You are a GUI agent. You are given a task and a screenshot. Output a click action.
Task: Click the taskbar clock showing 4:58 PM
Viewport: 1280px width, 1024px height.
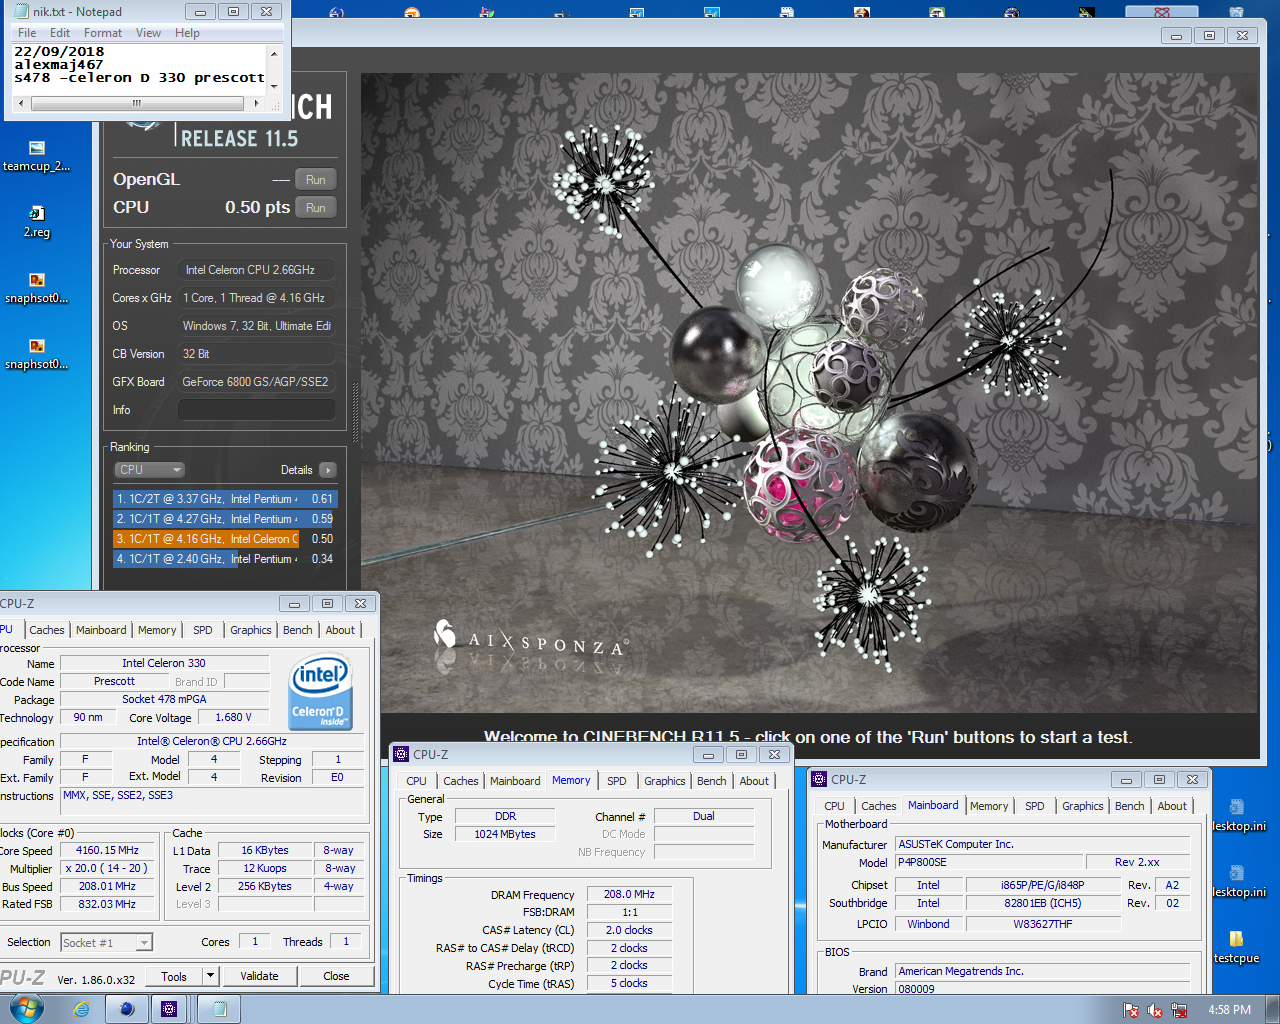click(x=1229, y=1010)
